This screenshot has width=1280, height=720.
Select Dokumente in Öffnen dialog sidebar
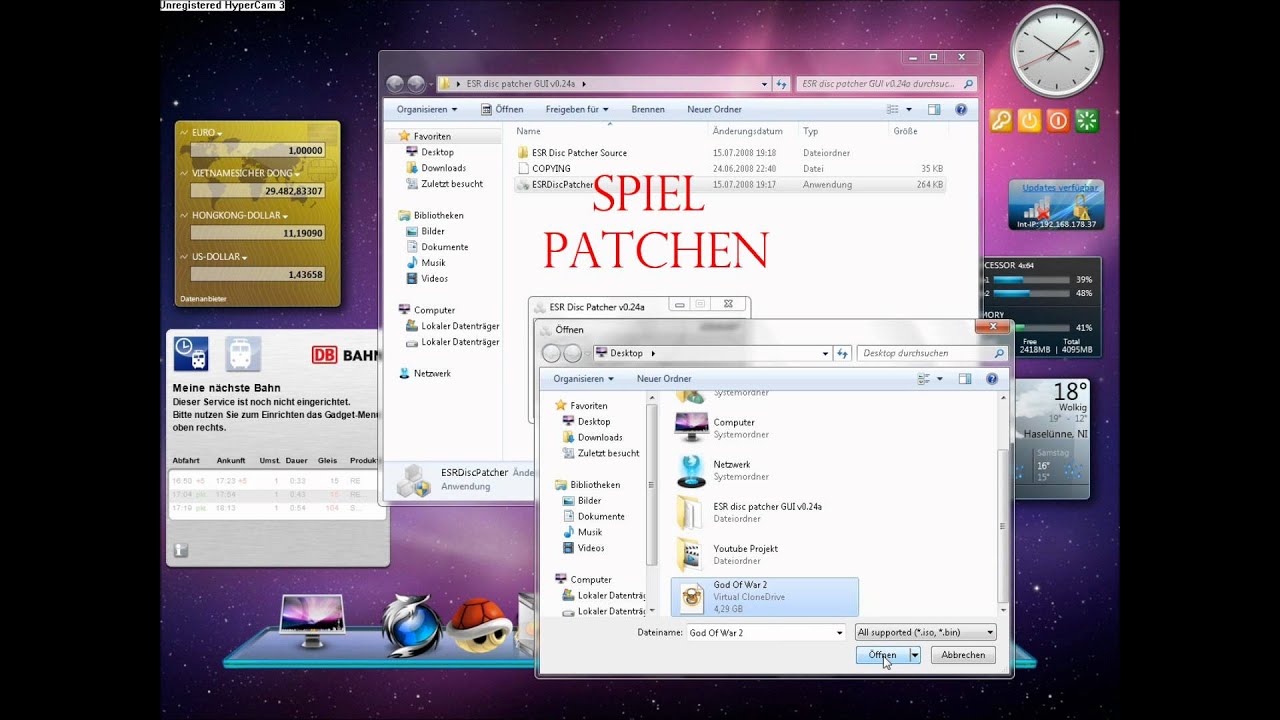click(600, 516)
